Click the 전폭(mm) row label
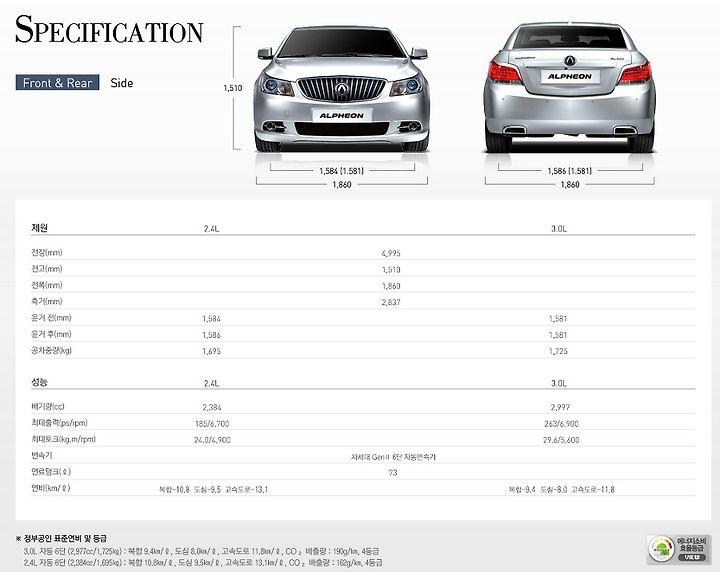This screenshot has height=572, width=720. coord(47,286)
